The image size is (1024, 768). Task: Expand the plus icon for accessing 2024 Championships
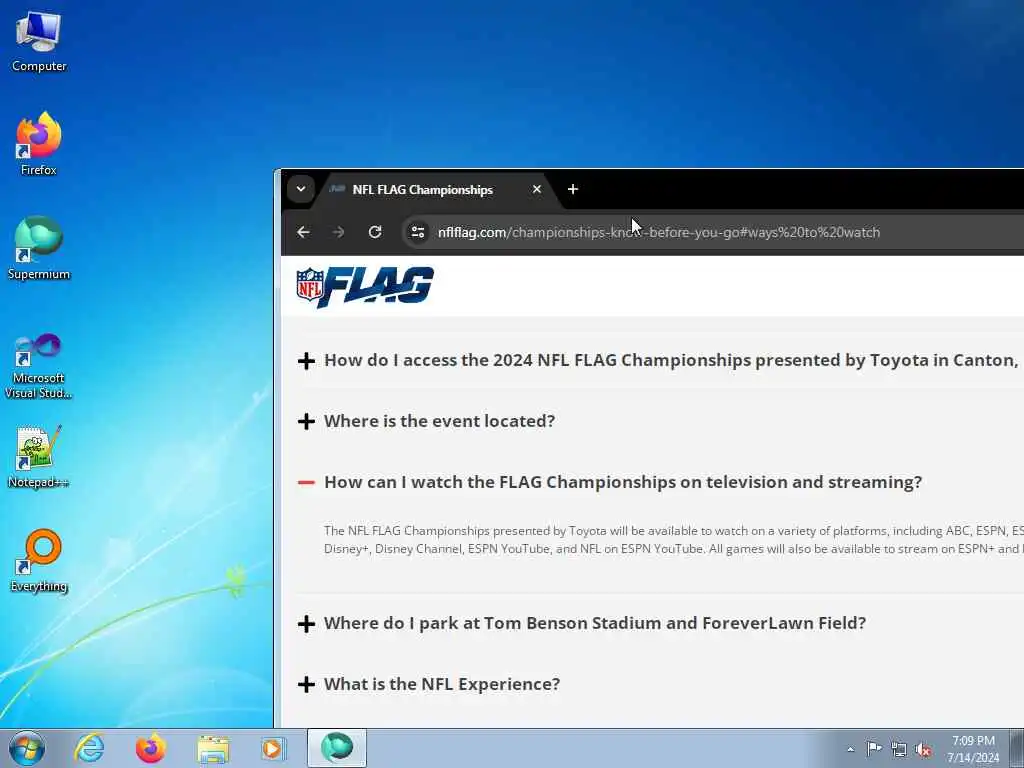[x=306, y=360]
